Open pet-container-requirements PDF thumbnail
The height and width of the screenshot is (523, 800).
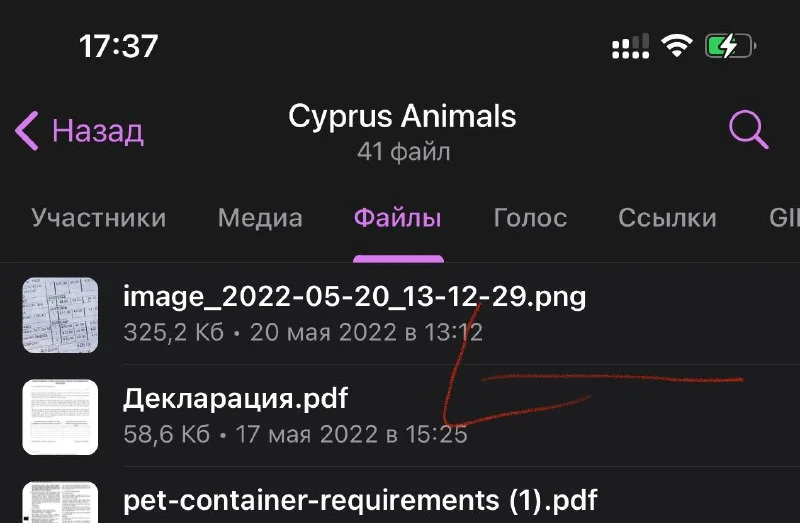(60, 502)
